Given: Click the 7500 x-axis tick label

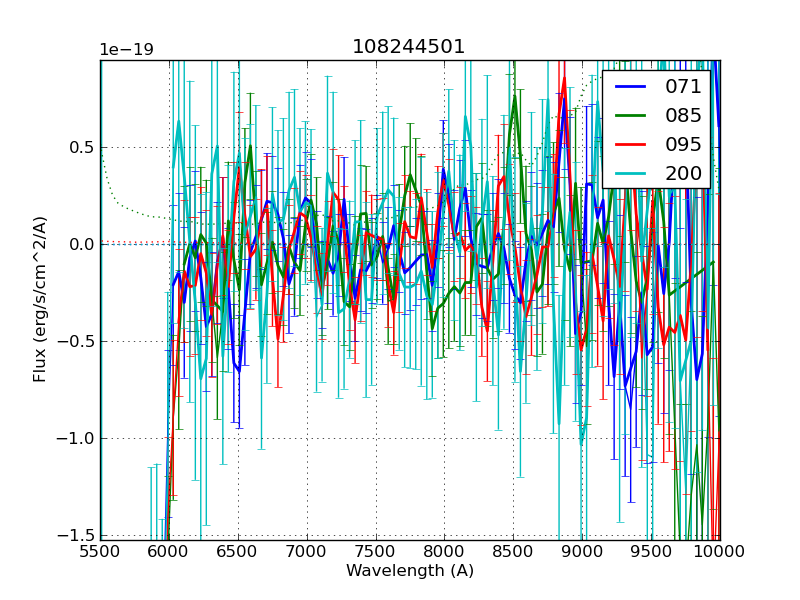Looking at the screenshot, I should pyautogui.click(x=376, y=551).
